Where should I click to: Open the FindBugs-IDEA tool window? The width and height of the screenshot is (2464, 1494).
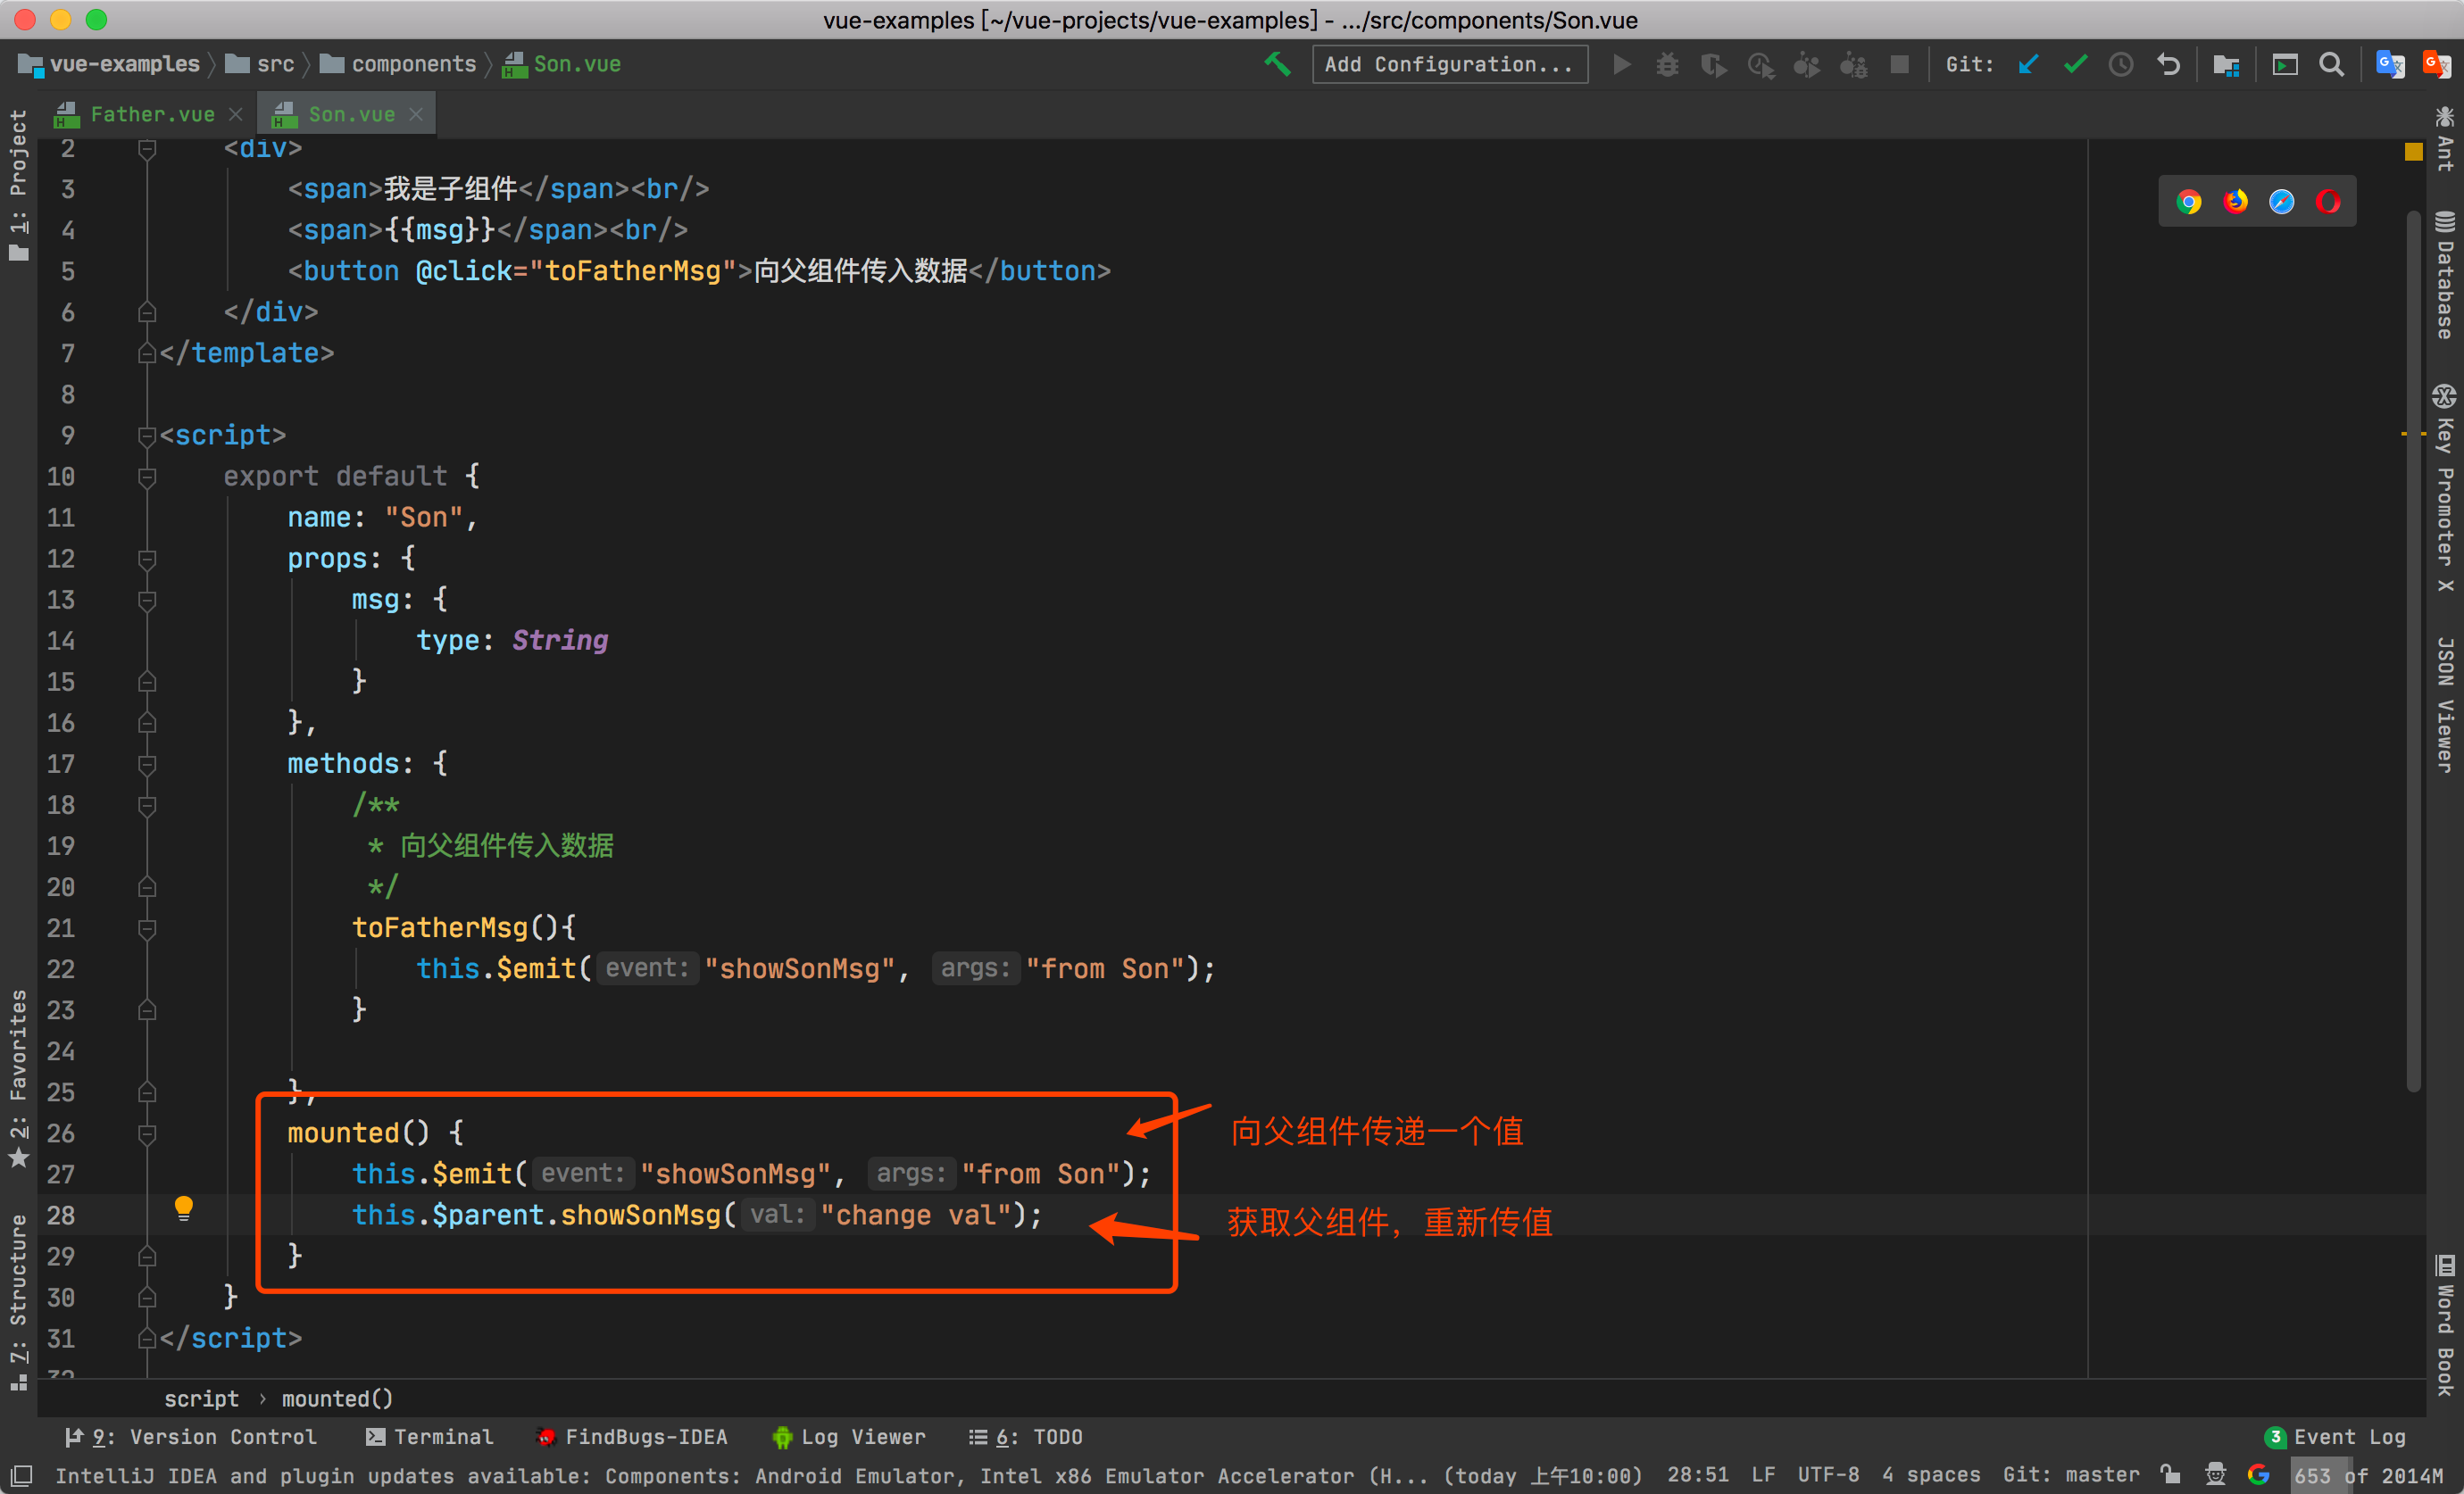click(632, 1437)
